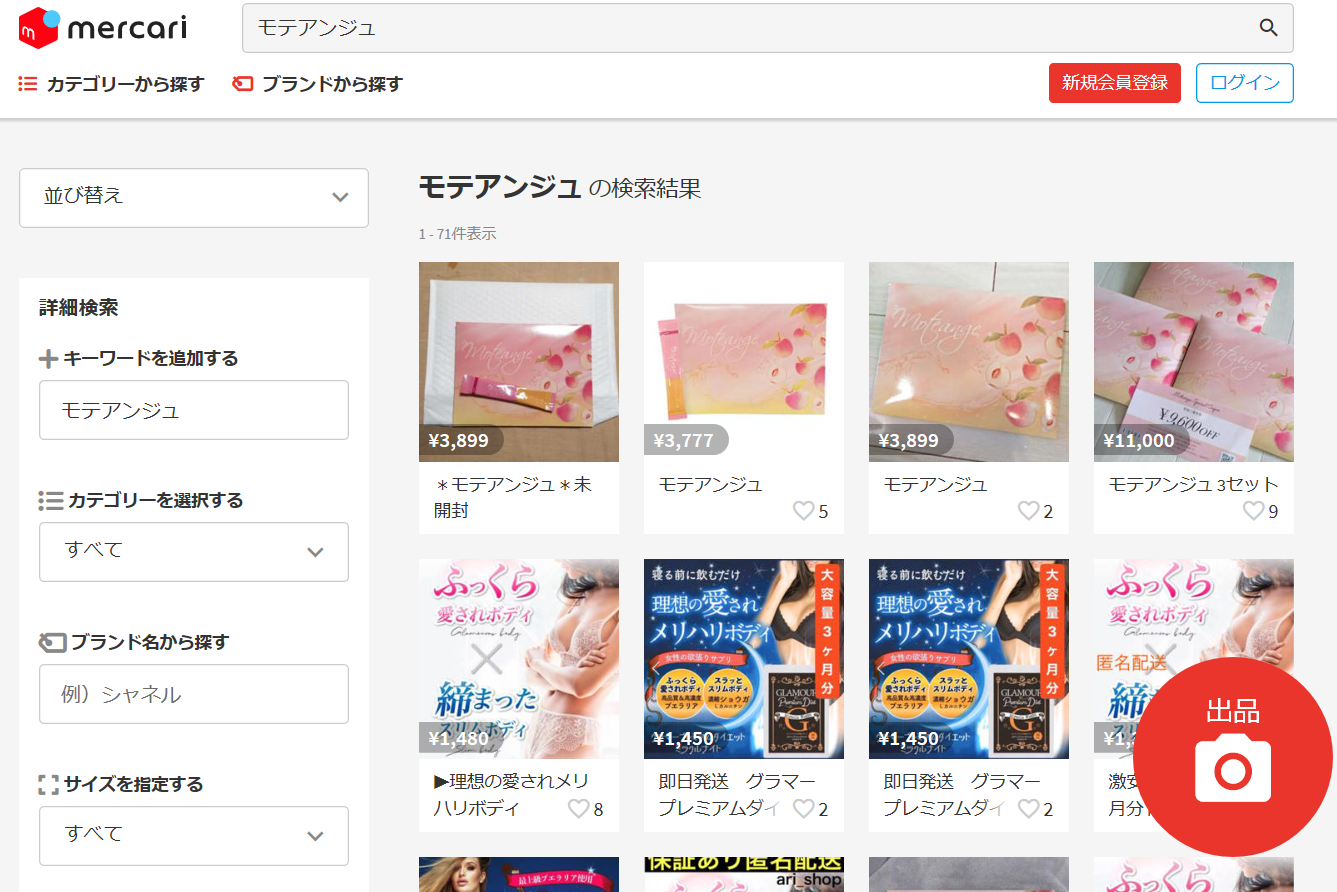Open ＊モテアンジュ＊未開封 item title

tap(513, 497)
